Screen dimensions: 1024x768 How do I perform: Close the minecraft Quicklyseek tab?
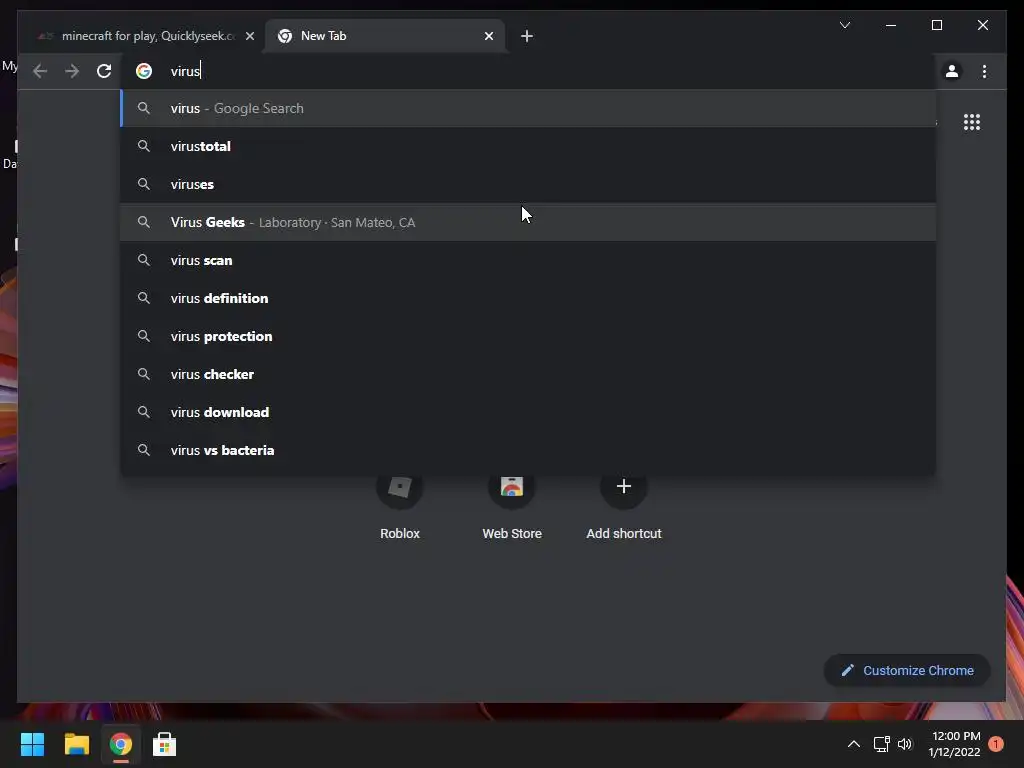[249, 36]
